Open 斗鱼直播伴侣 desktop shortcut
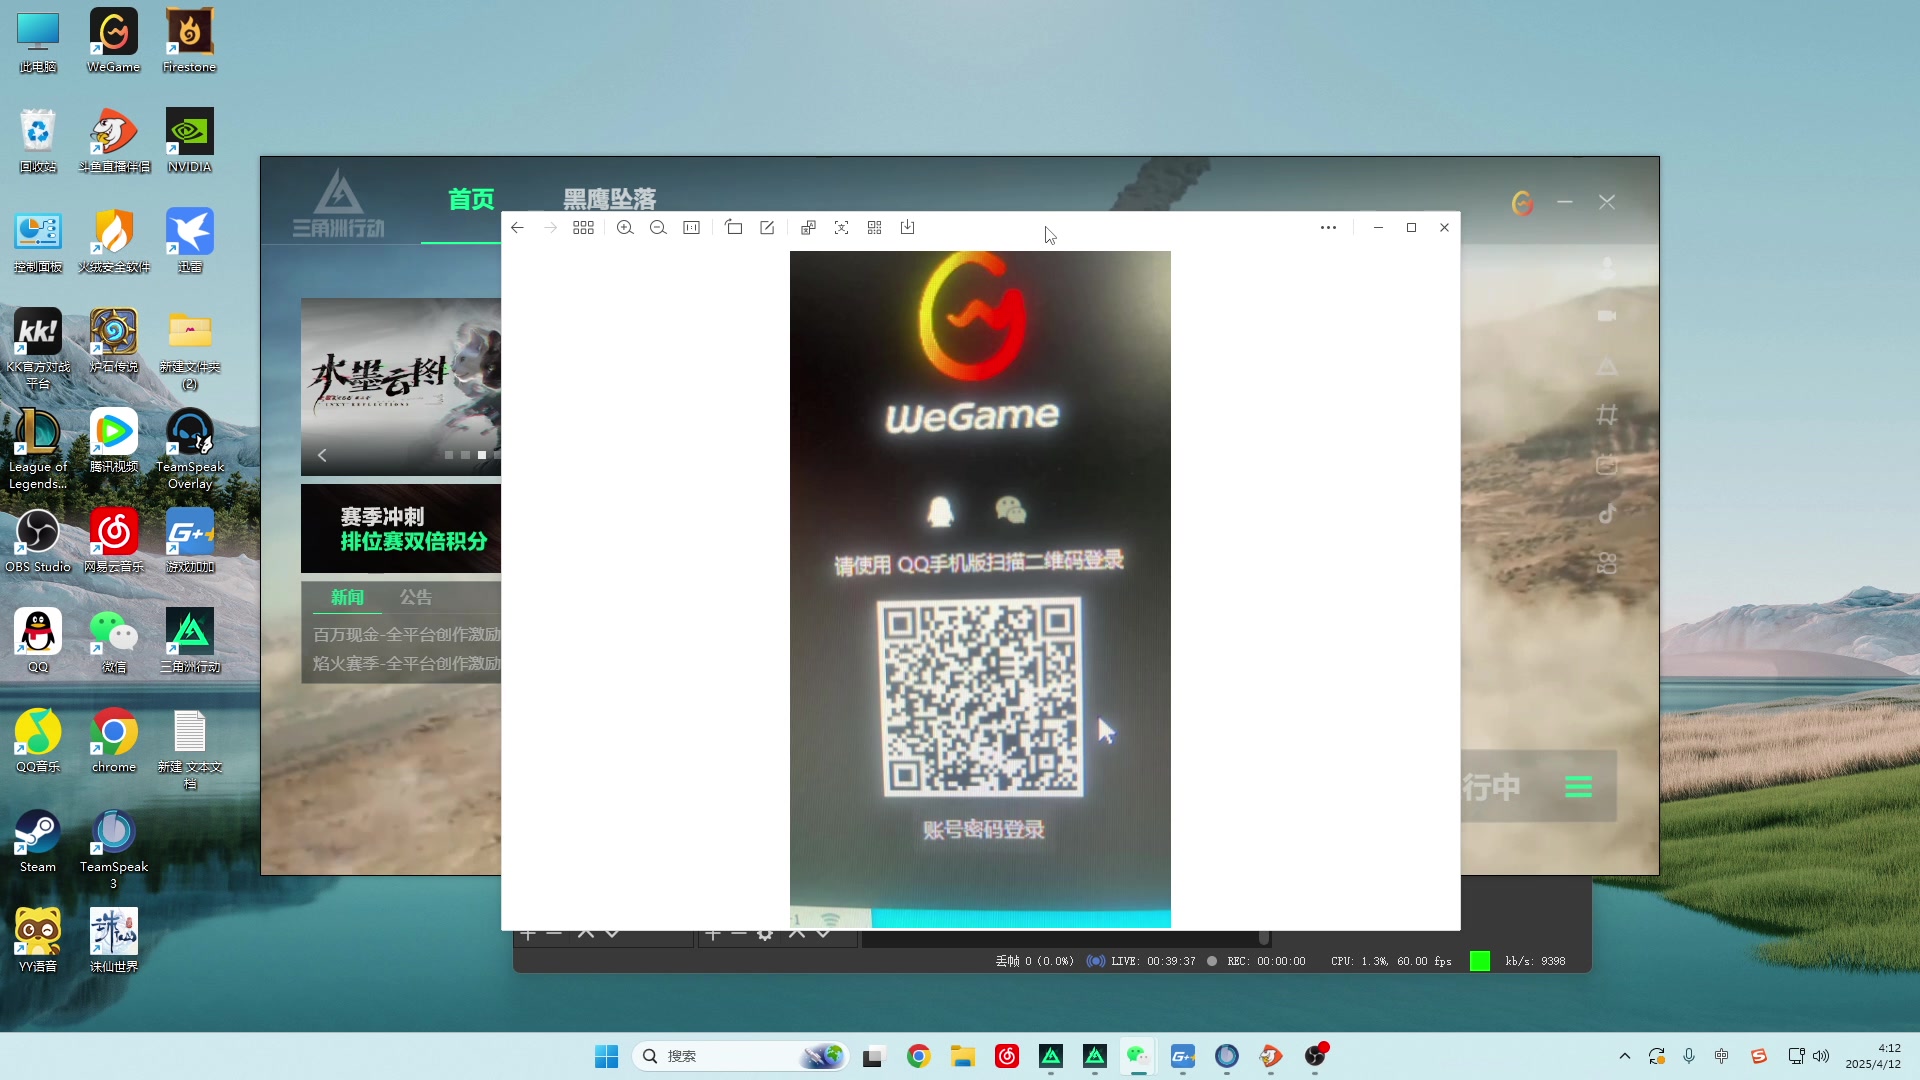 [114, 141]
